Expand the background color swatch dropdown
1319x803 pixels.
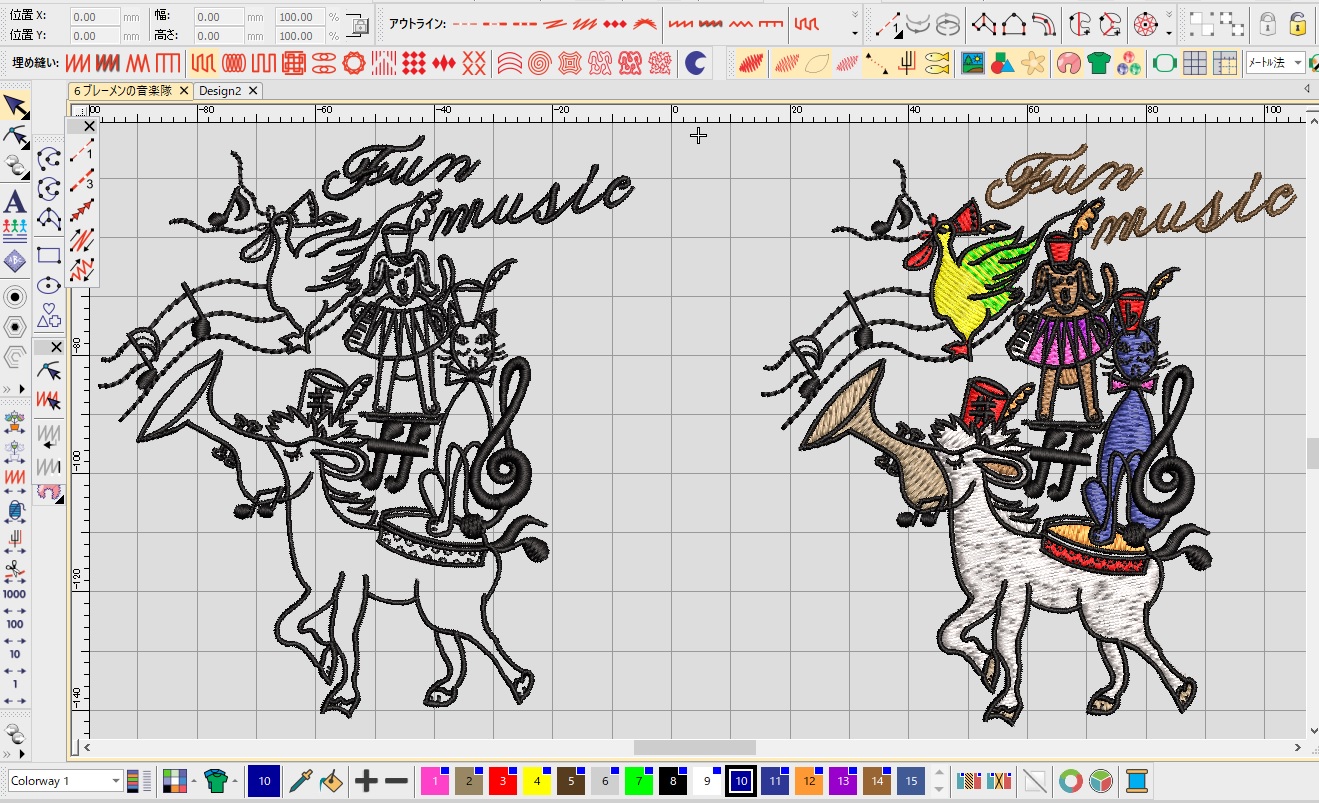tap(193, 781)
